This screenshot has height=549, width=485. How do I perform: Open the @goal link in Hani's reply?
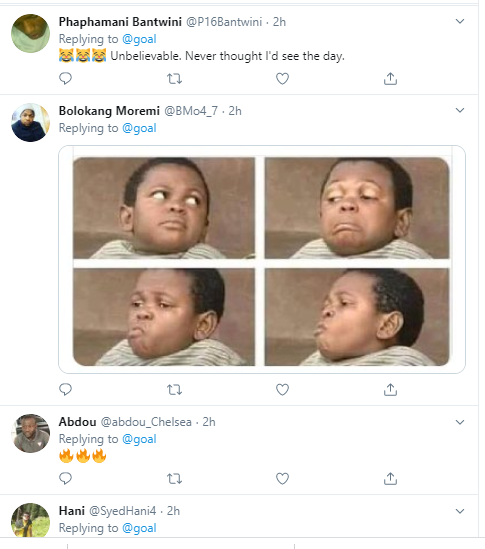[139, 528]
